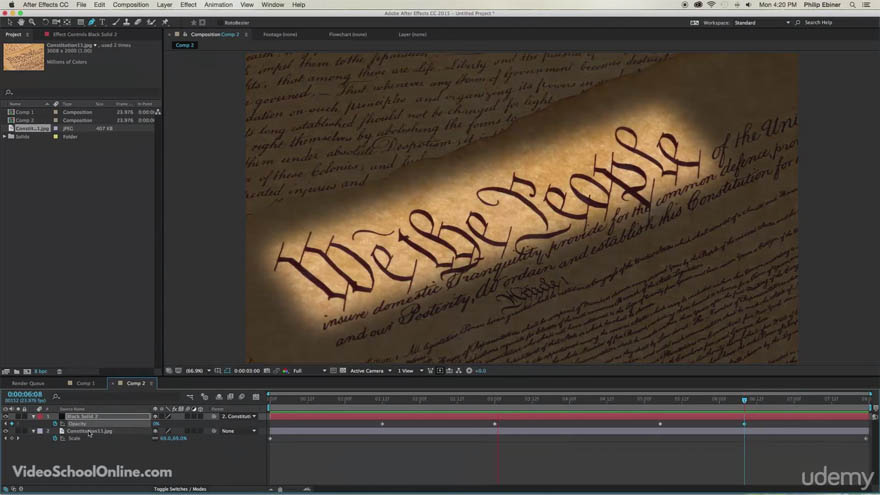
Task: Hide the Black Solid 2 layer eye
Action: point(6,416)
